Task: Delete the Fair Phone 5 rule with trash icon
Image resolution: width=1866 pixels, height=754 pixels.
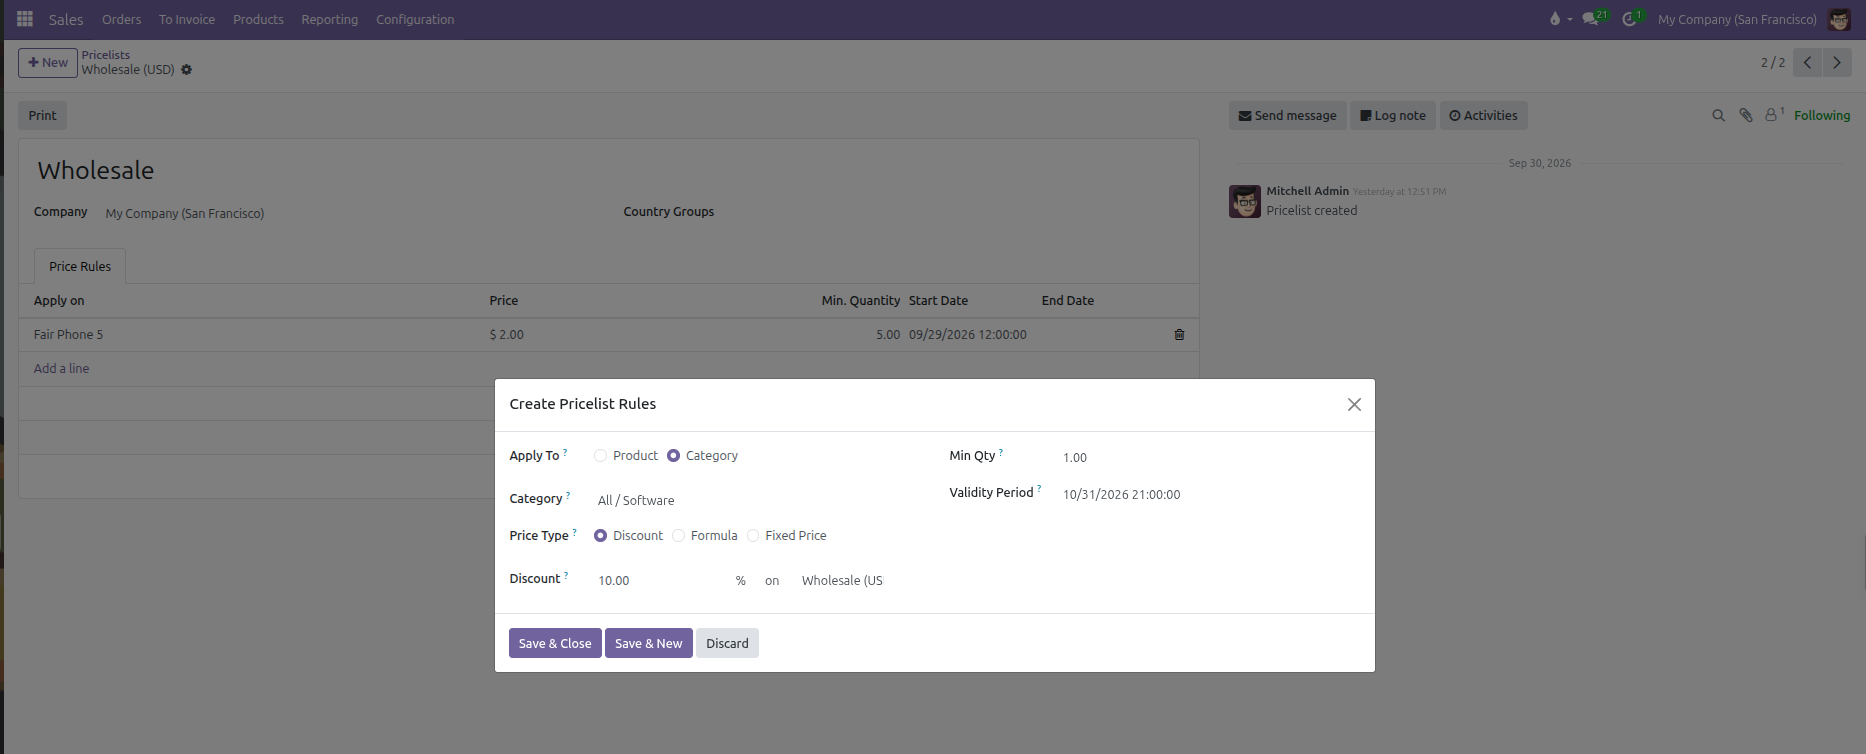Action: 1179,335
